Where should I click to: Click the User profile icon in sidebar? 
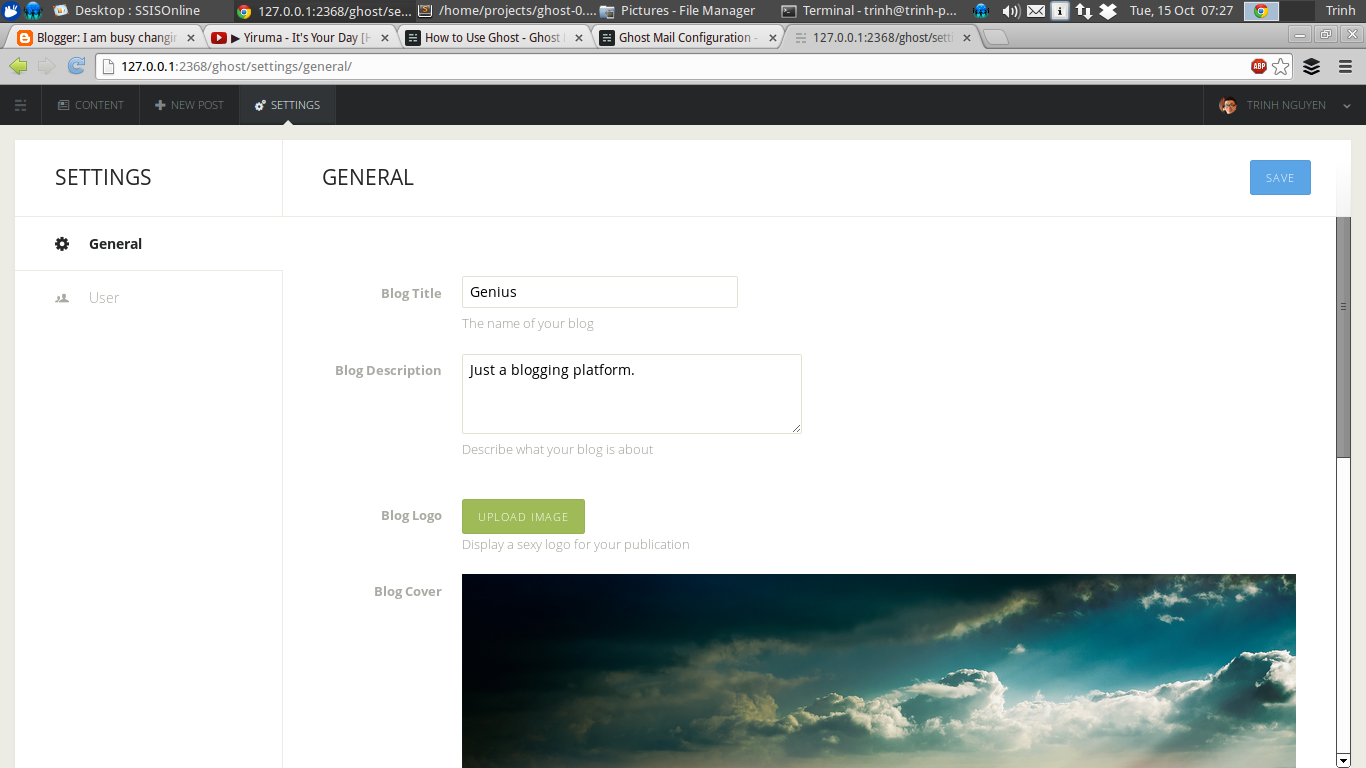tap(61, 297)
